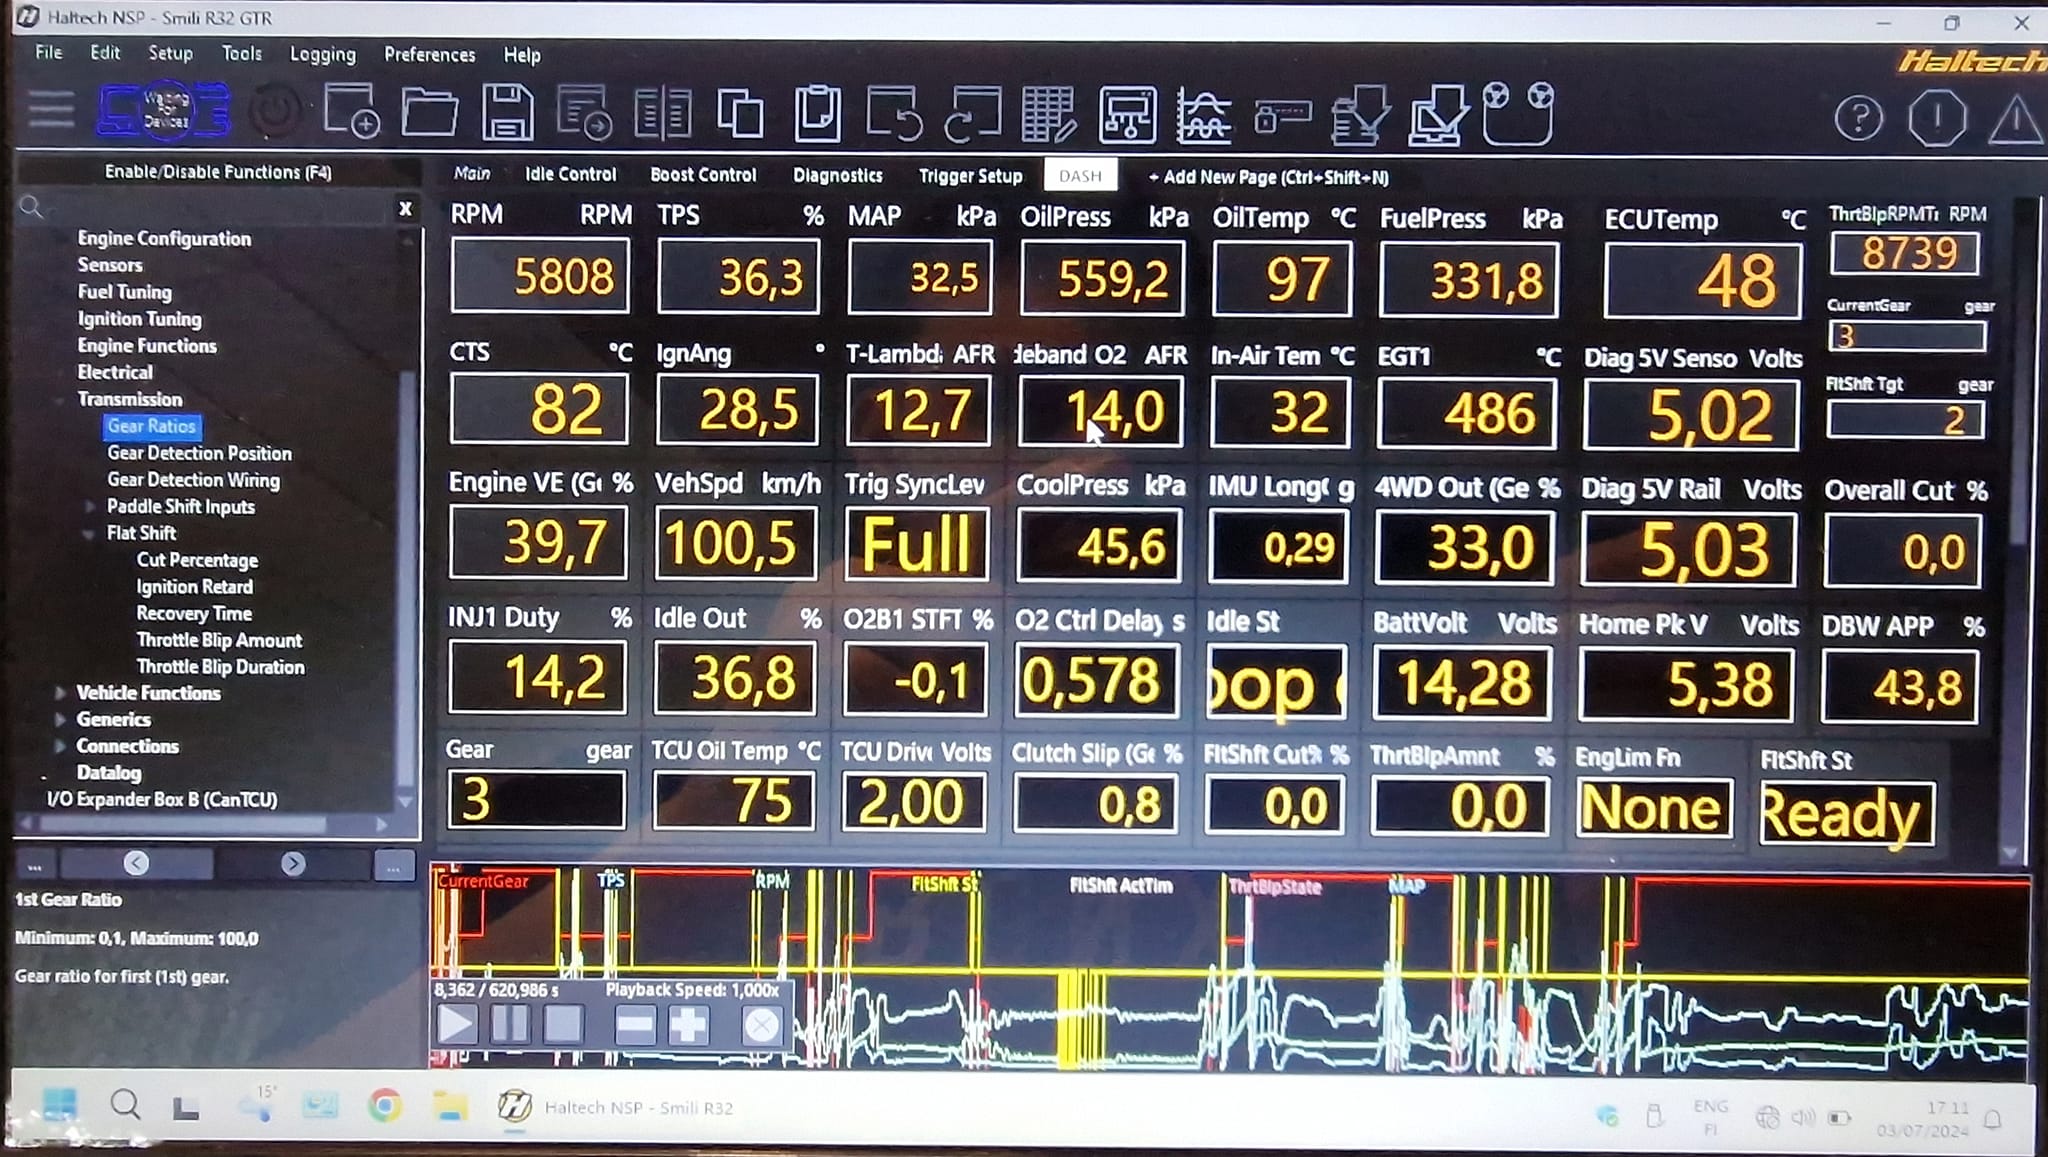Collapse the Flat Shift tree node
Image resolution: width=2048 pixels, height=1157 pixels.
click(90, 533)
